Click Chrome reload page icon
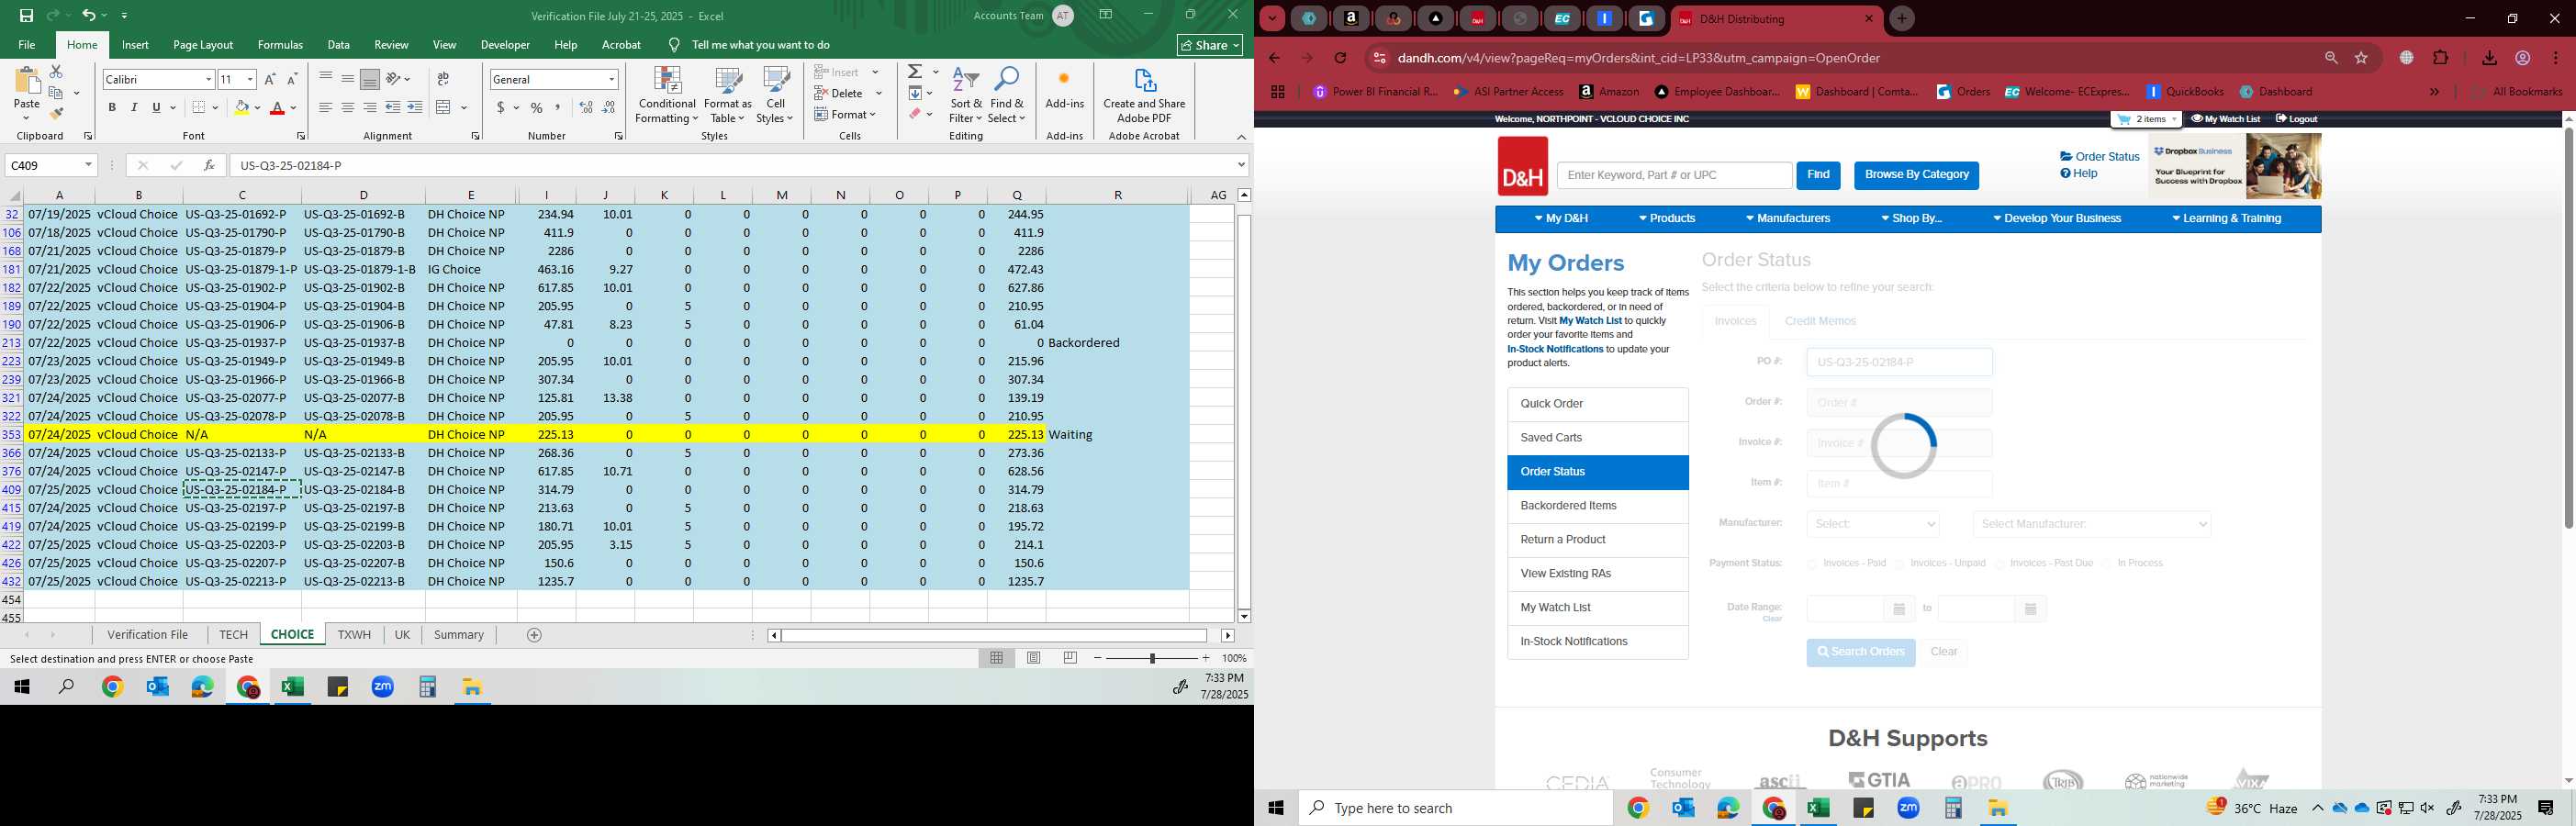This screenshot has height=826, width=2576. [1341, 58]
